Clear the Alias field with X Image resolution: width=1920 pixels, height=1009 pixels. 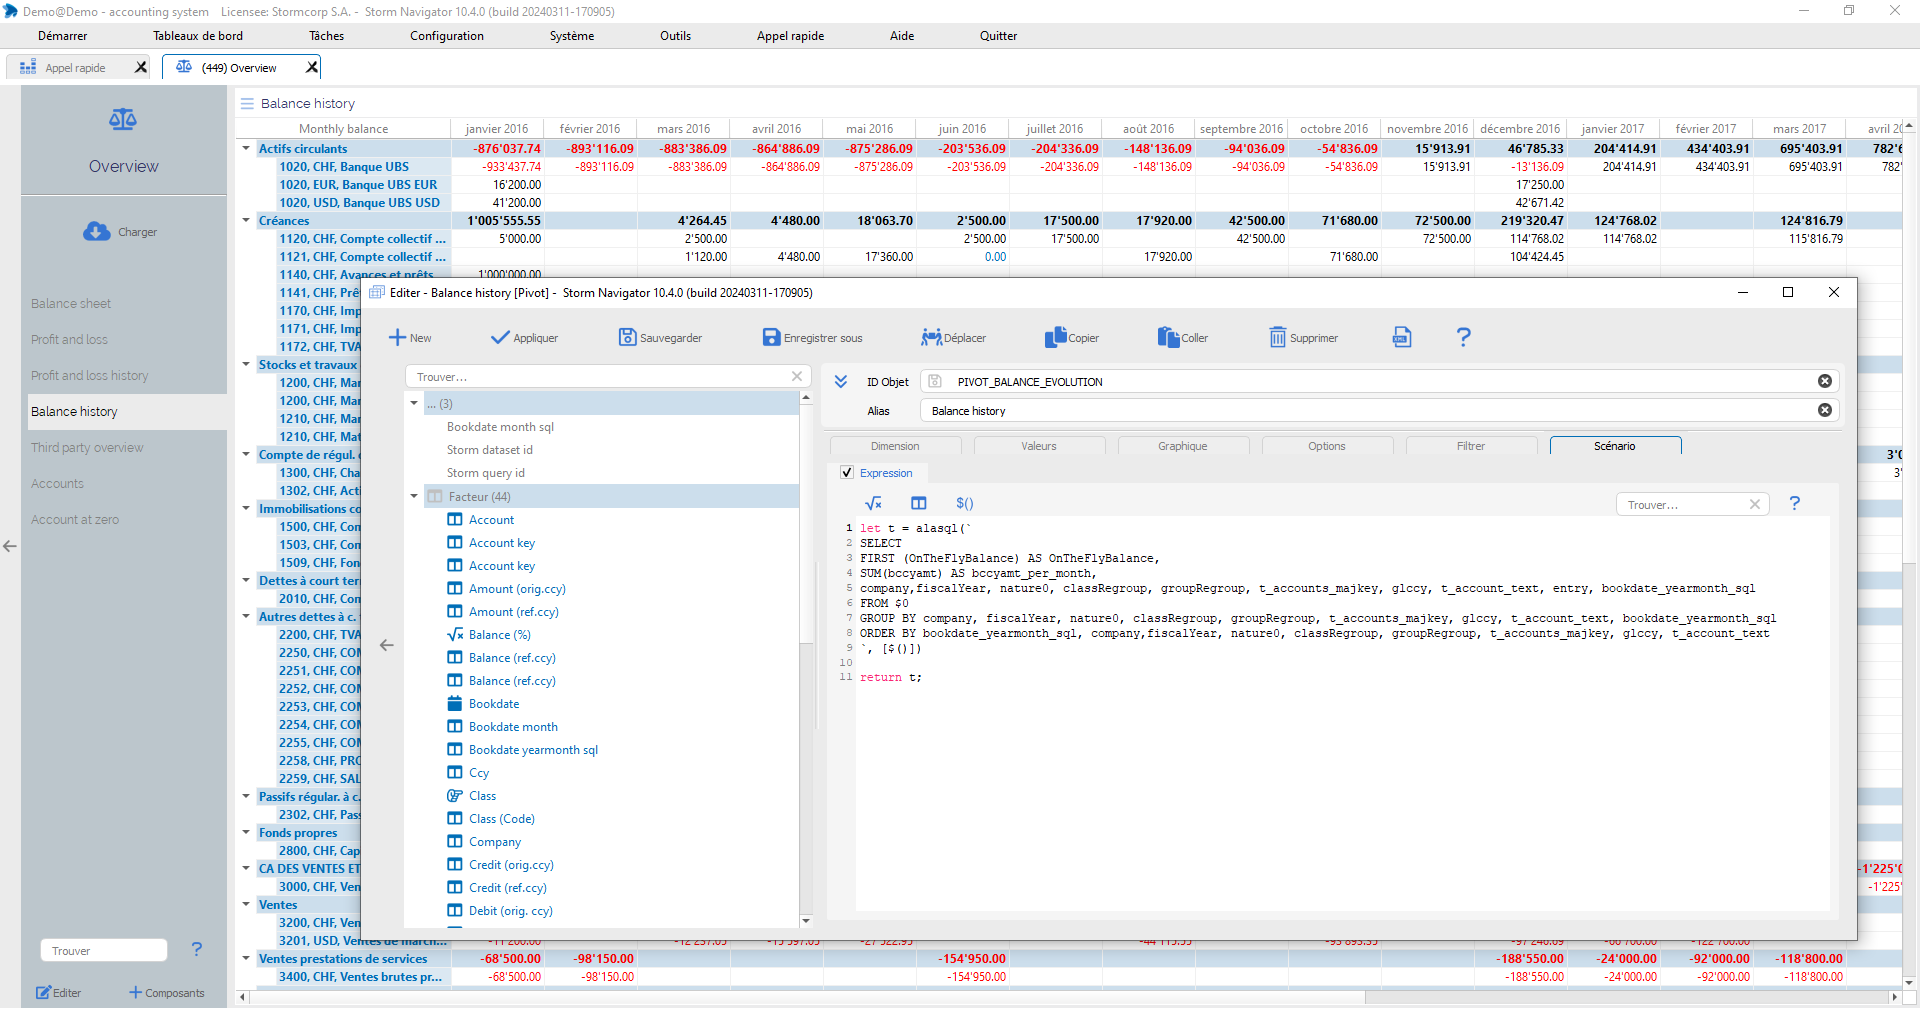tap(1825, 410)
